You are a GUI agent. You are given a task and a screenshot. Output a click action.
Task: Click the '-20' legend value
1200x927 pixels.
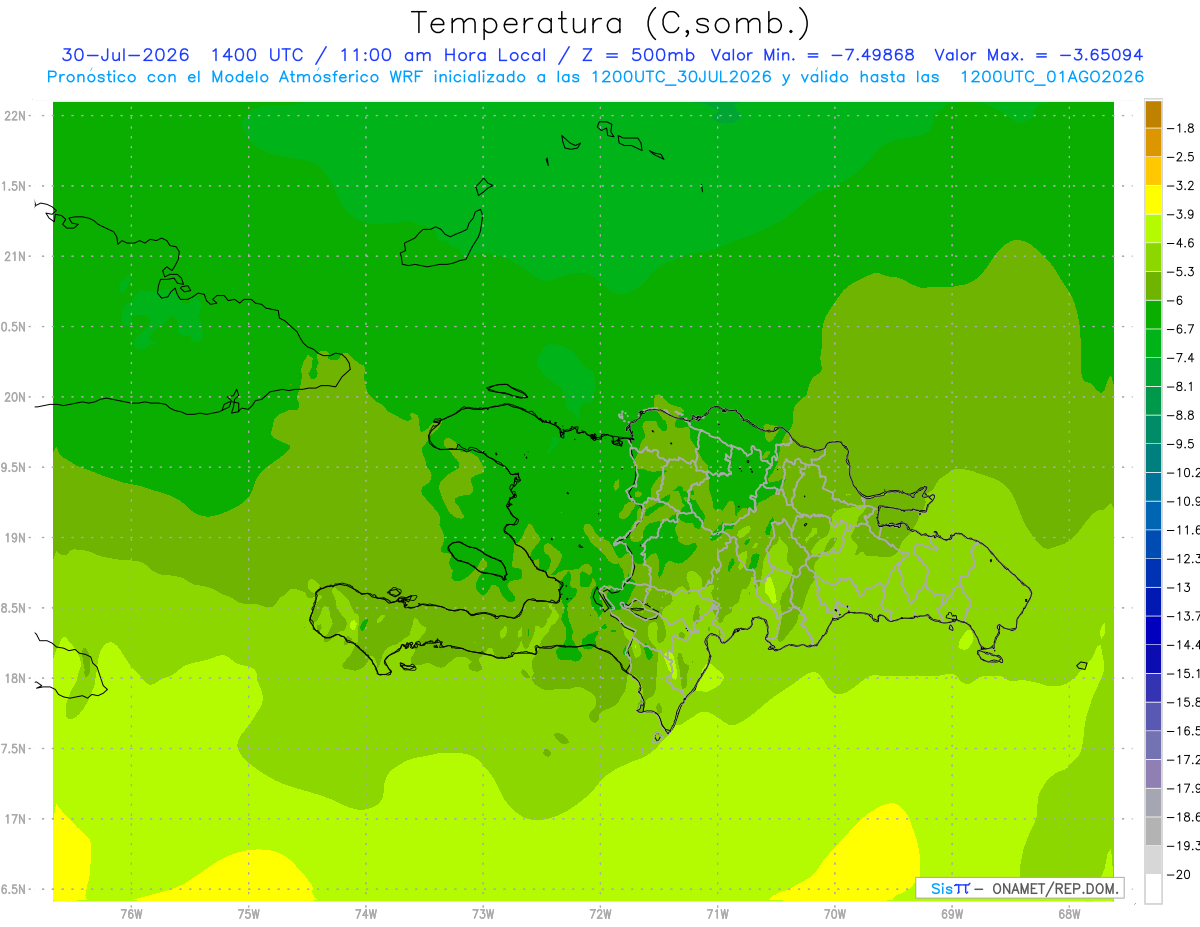(x=1180, y=874)
